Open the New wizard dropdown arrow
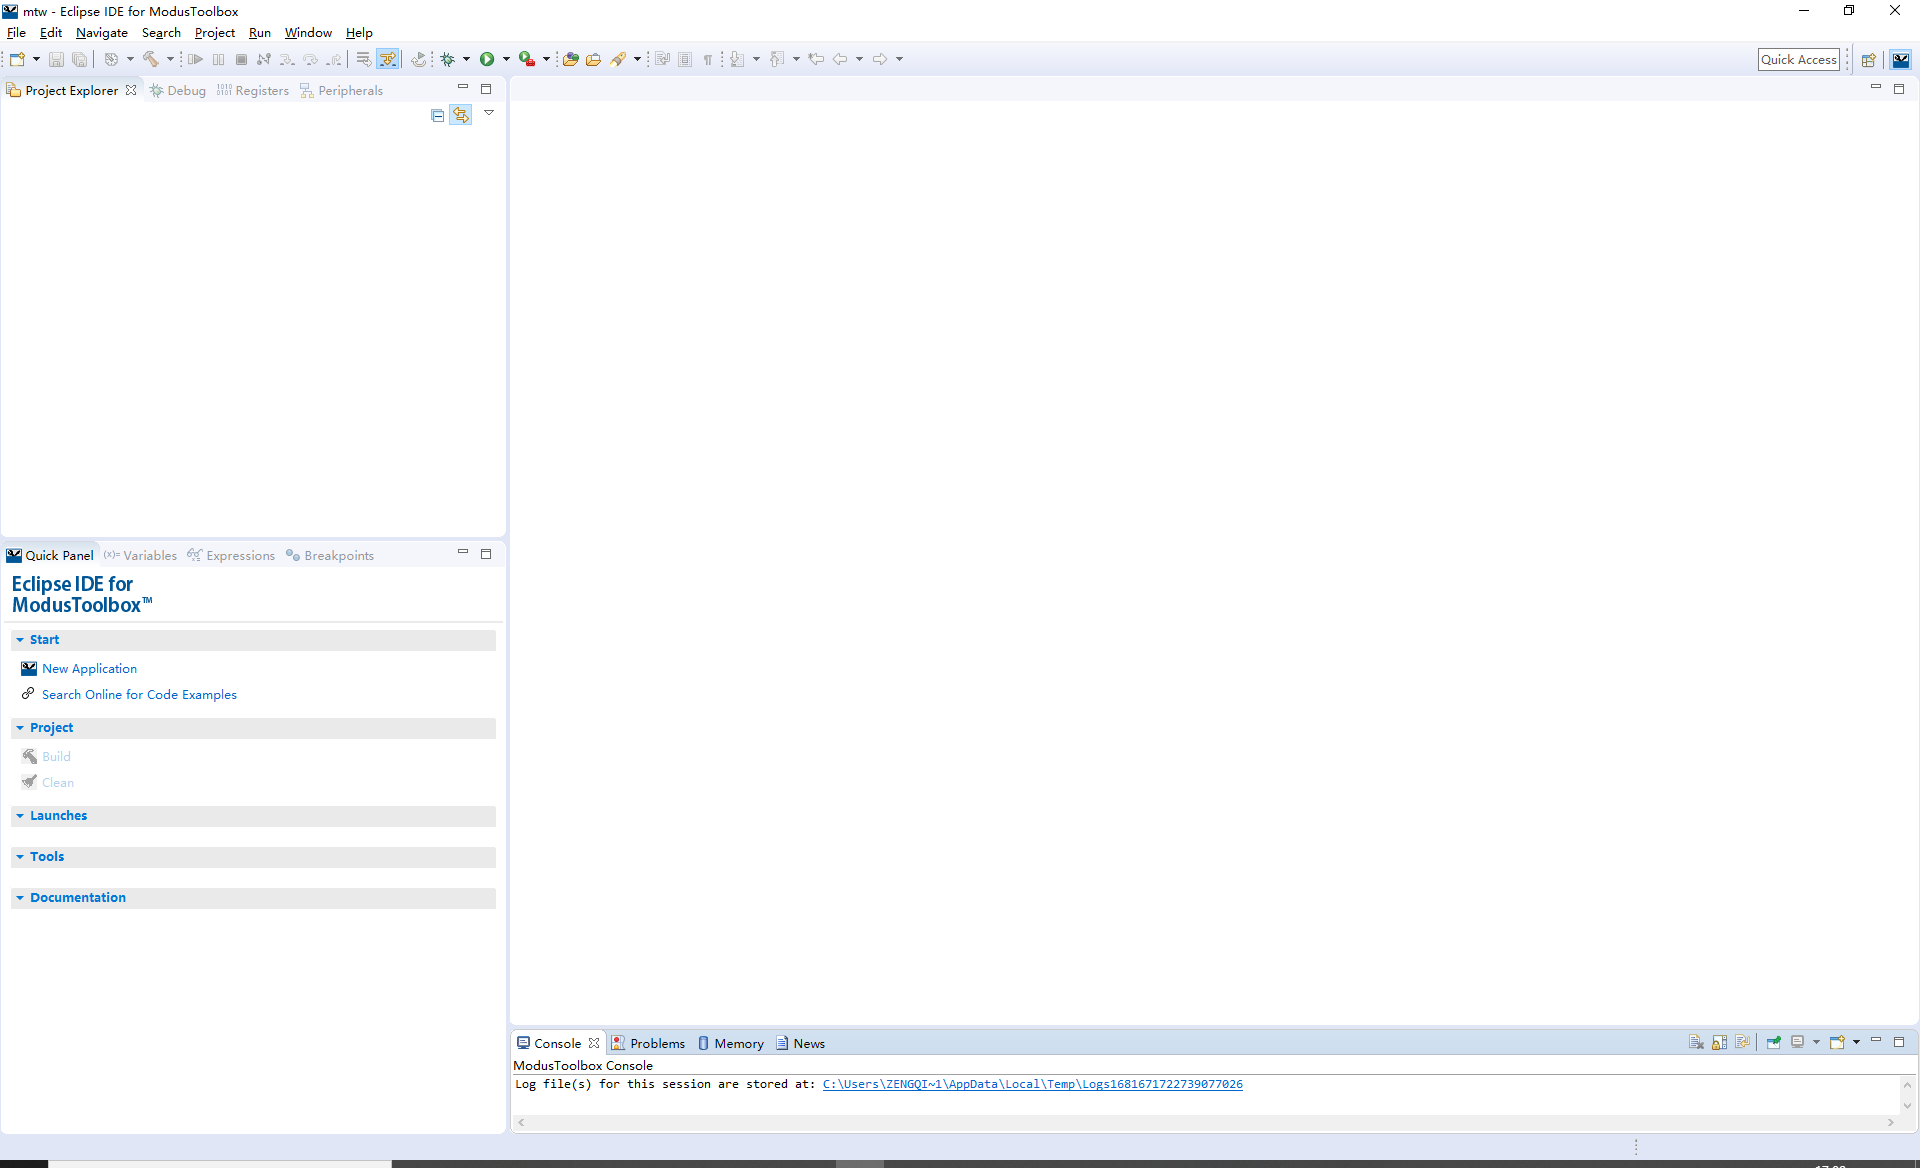Image resolution: width=1920 pixels, height=1168 pixels. pyautogui.click(x=36, y=59)
